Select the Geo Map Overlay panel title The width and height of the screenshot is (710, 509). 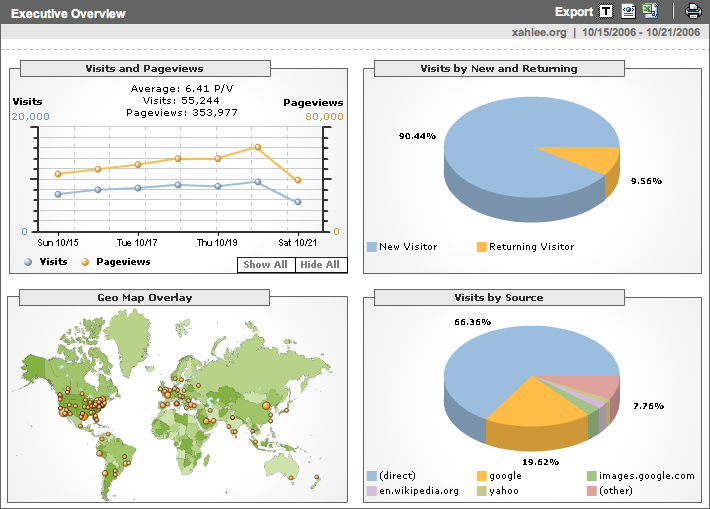pos(145,297)
